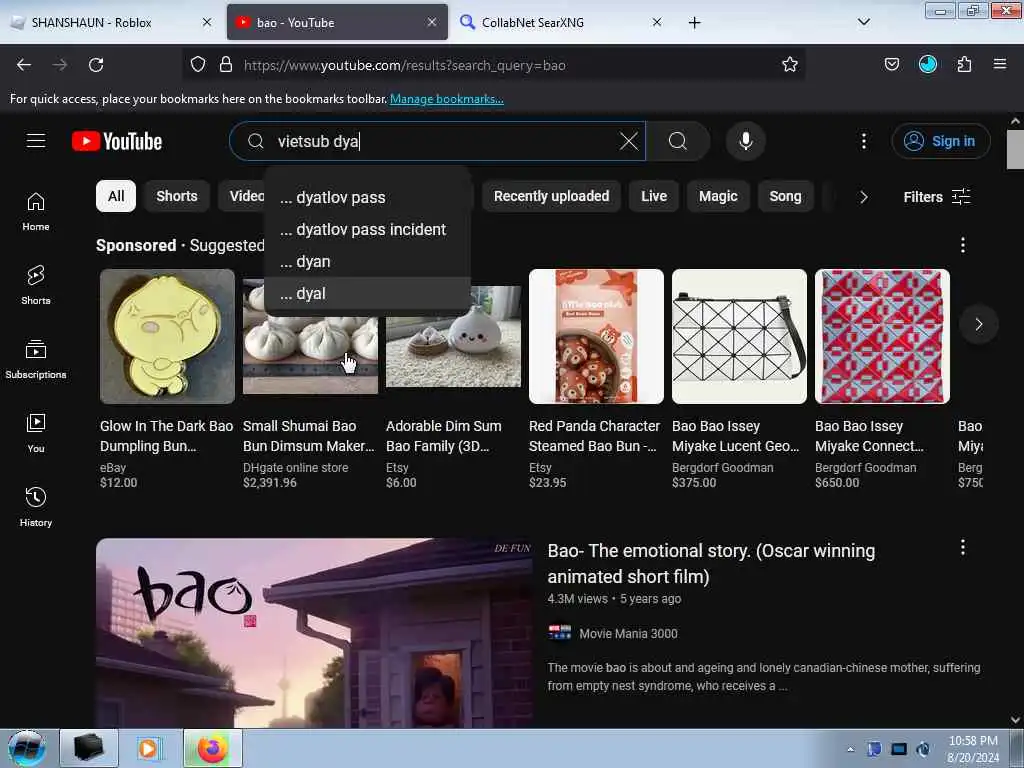The image size is (1024, 768).
Task: Open a new browser tab
Action: click(694, 23)
